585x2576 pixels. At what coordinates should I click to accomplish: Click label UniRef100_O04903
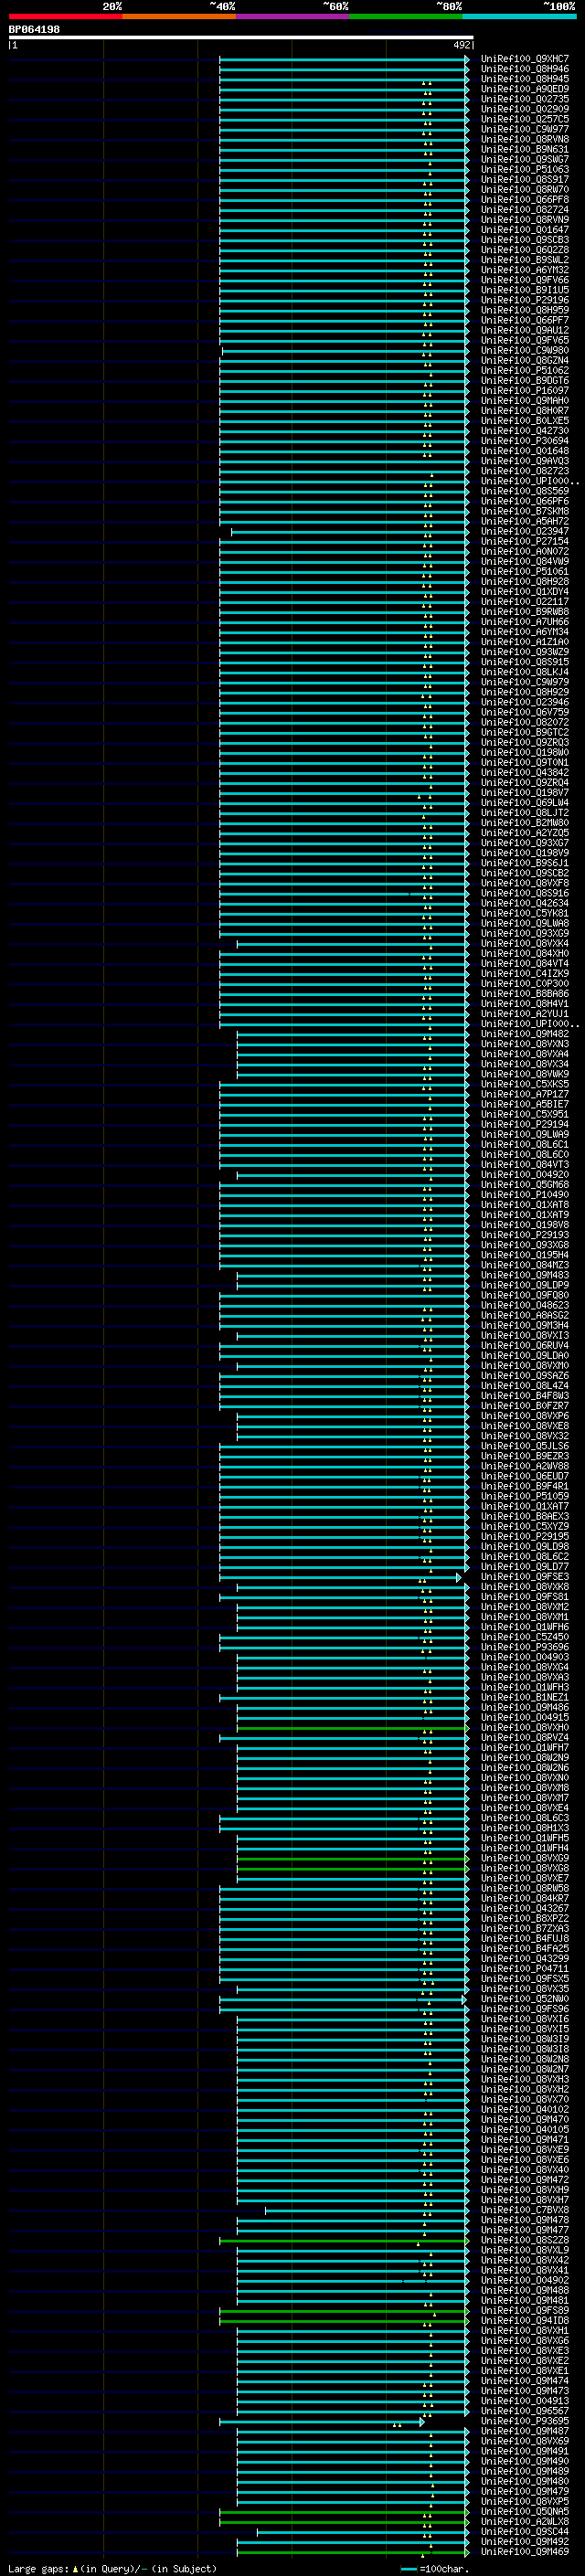(x=525, y=1657)
